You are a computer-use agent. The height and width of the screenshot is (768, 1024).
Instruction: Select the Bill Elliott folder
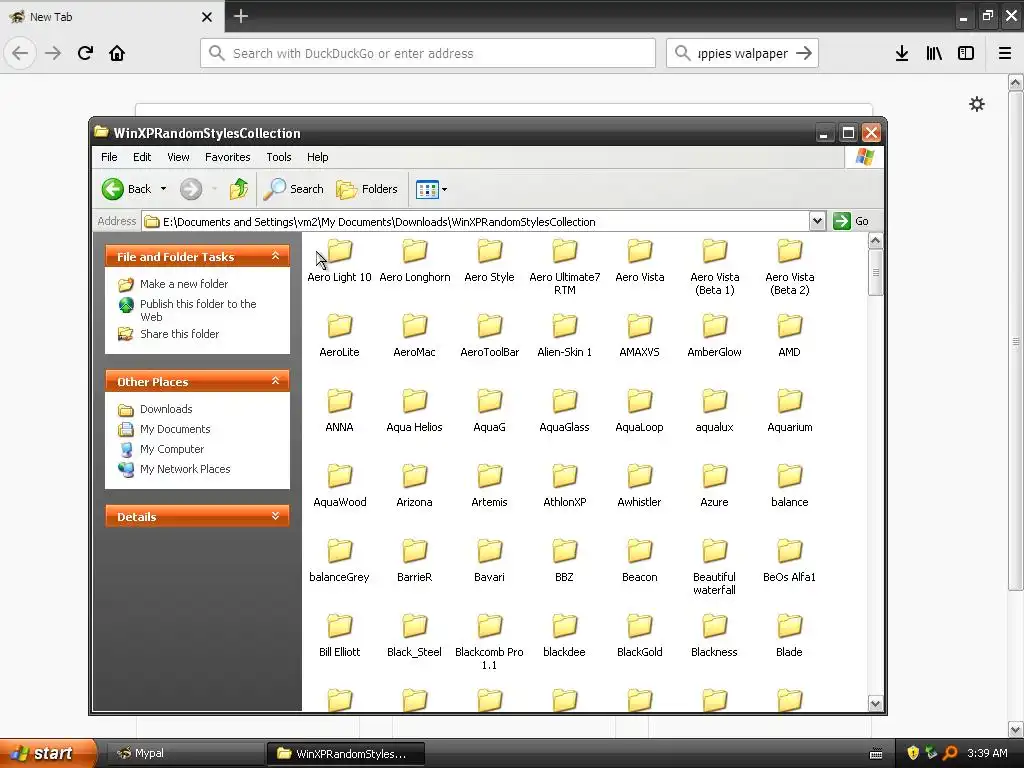click(x=340, y=635)
